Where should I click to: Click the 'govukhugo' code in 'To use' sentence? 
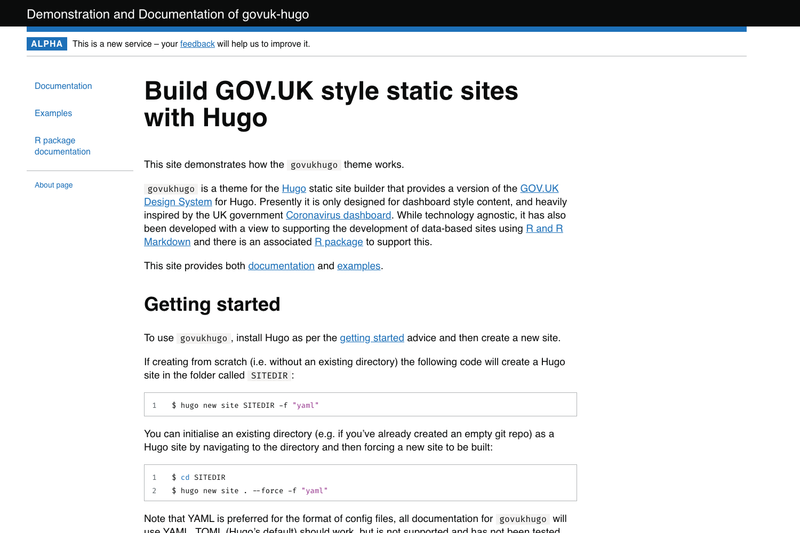click(204, 338)
